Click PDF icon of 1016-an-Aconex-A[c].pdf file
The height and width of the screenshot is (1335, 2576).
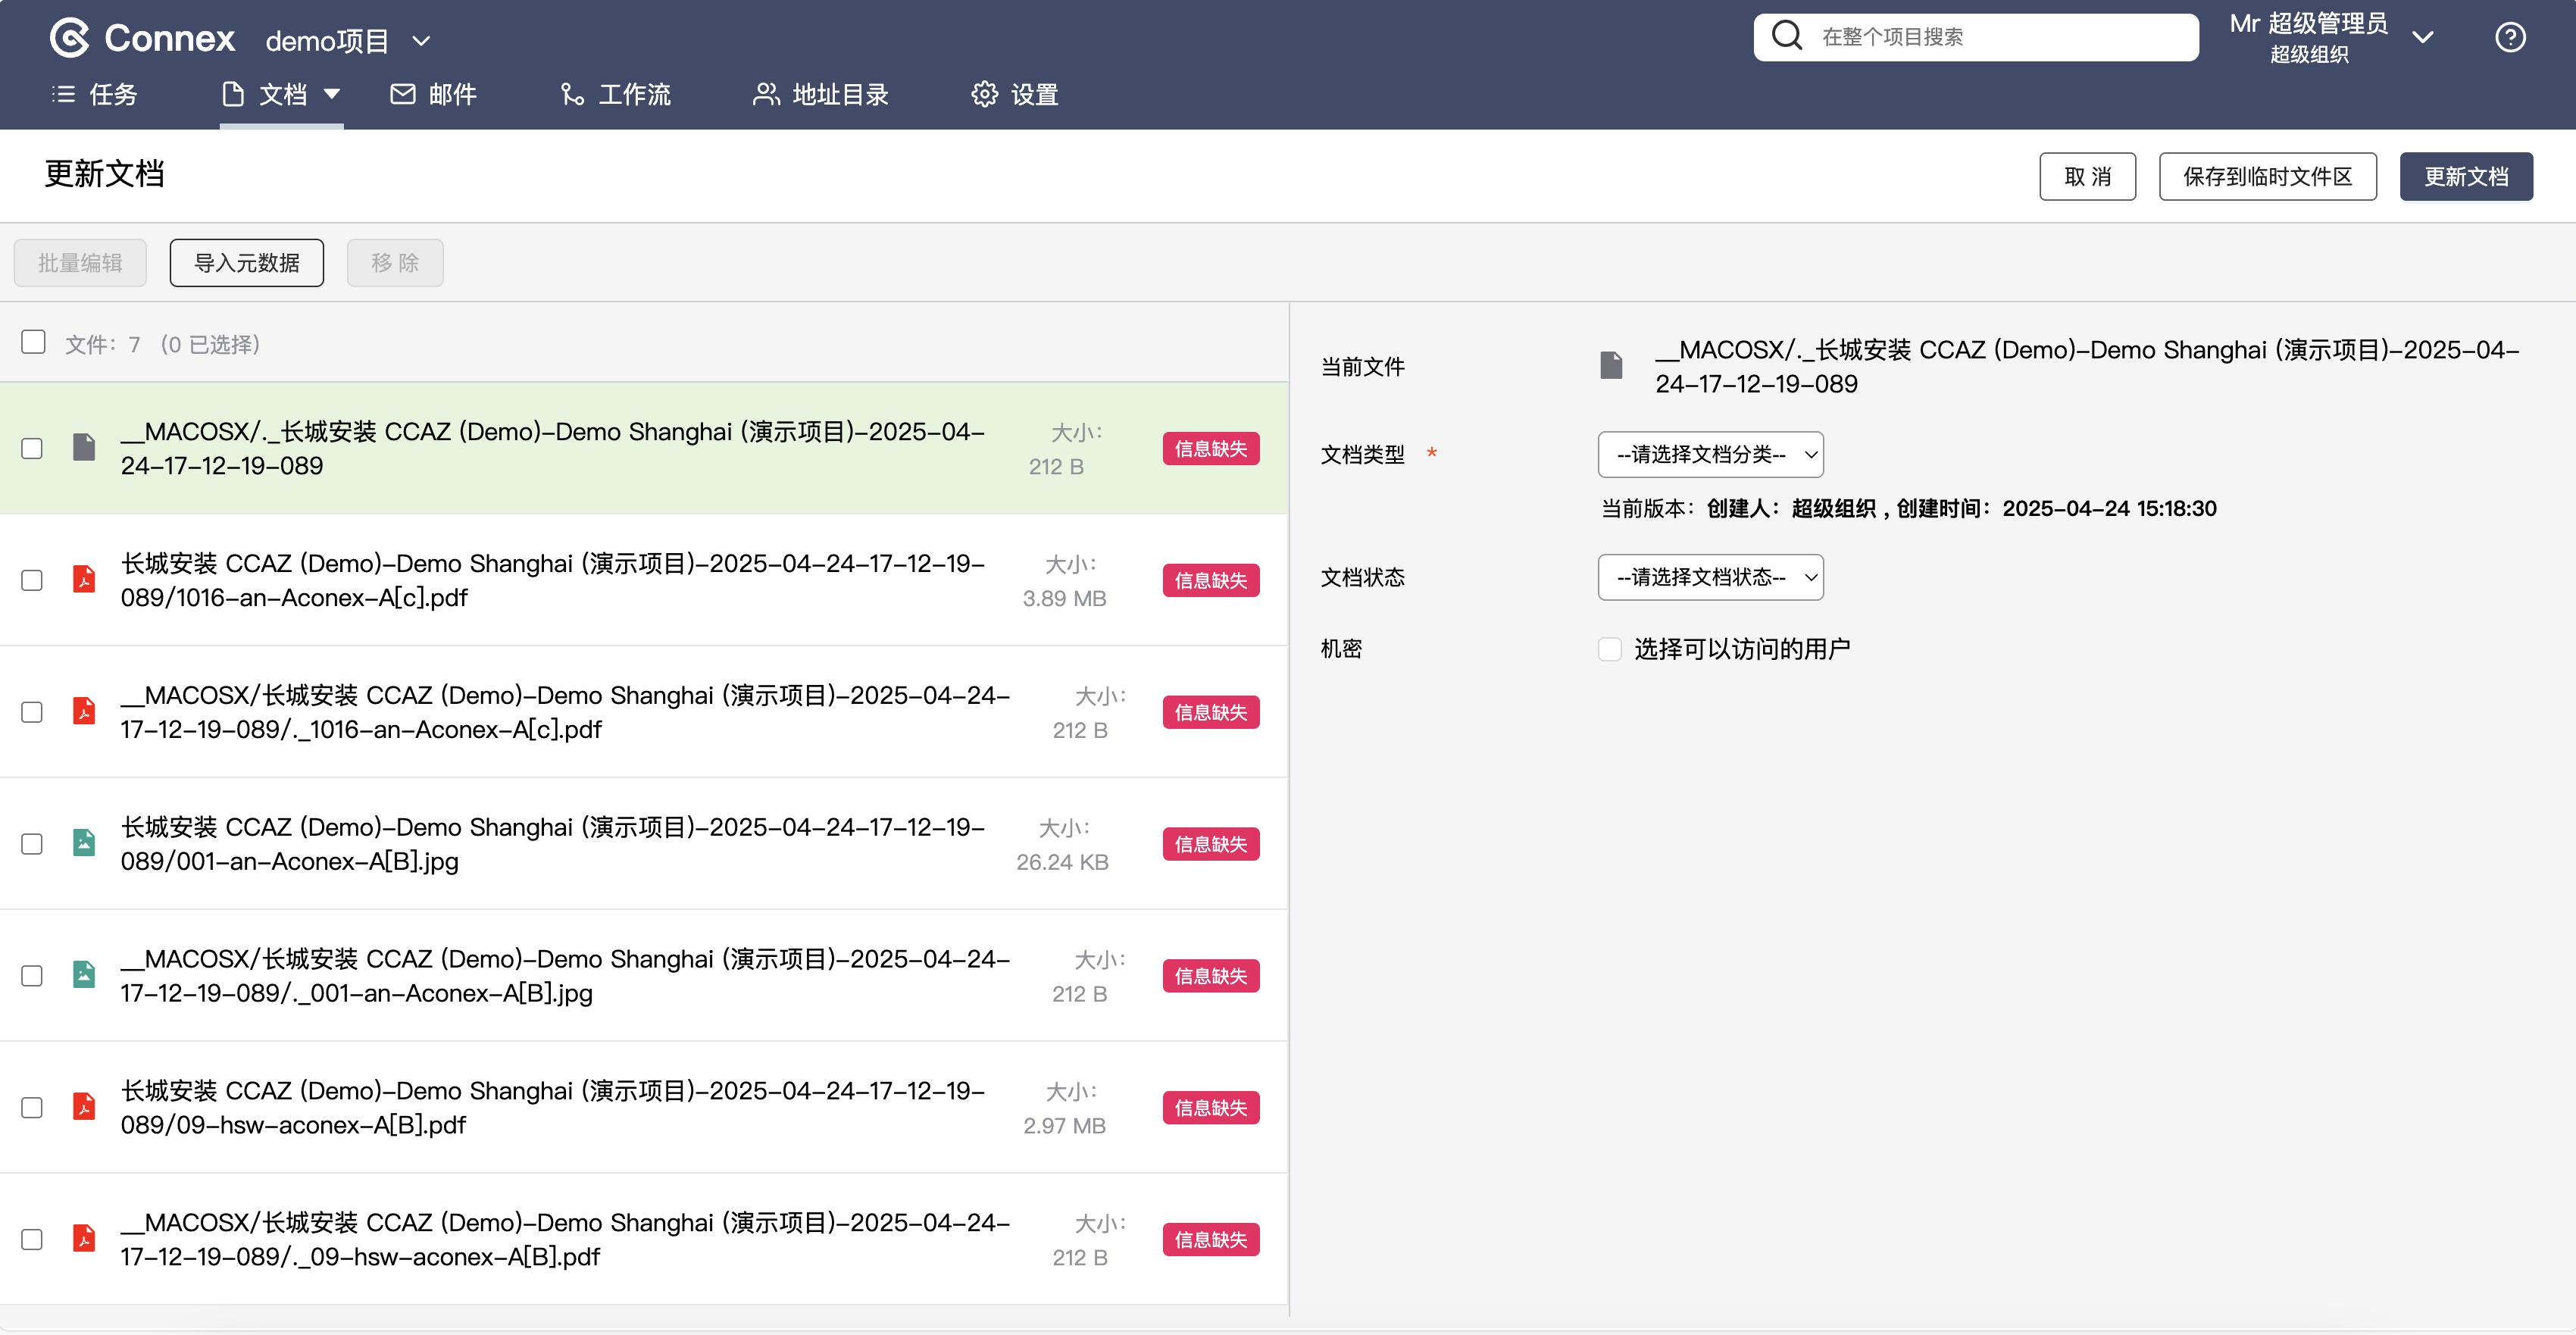[84, 579]
